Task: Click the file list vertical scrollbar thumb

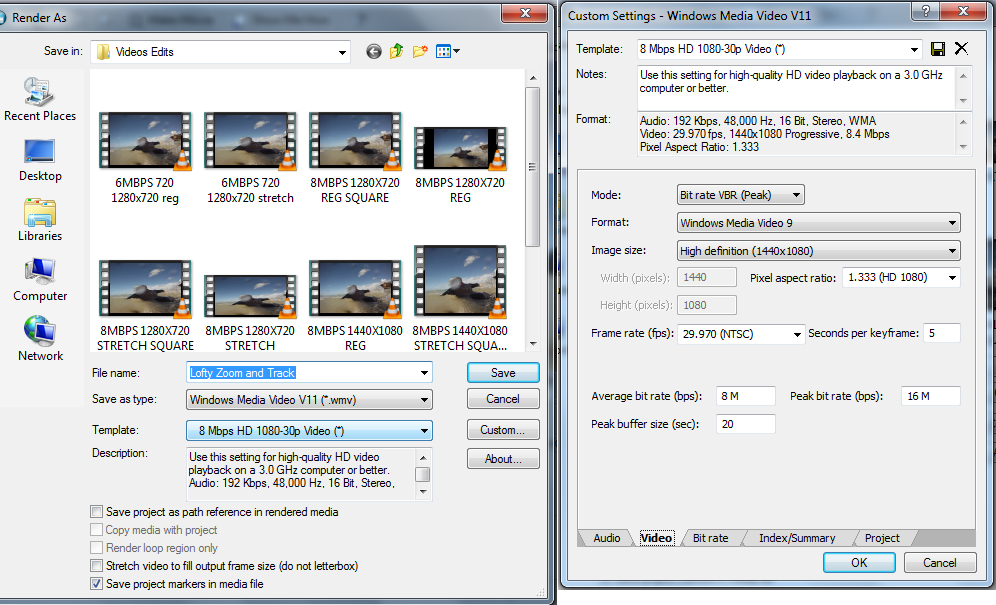Action: [532, 167]
